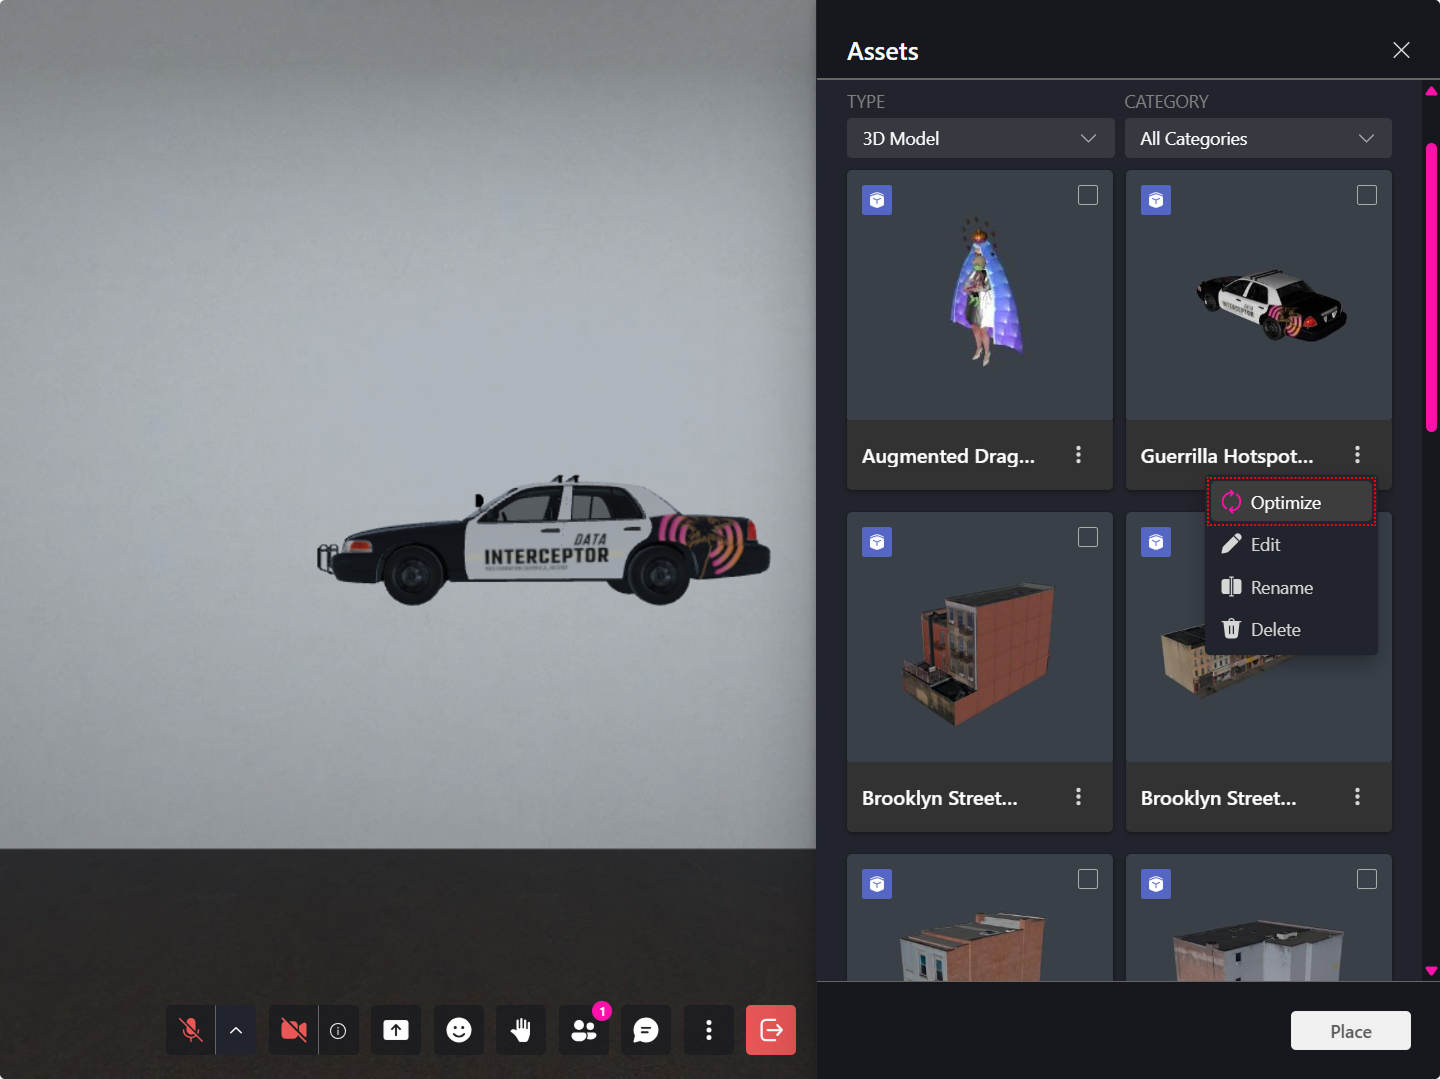Click the Place button
Image resolution: width=1440 pixels, height=1079 pixels.
point(1350,1030)
